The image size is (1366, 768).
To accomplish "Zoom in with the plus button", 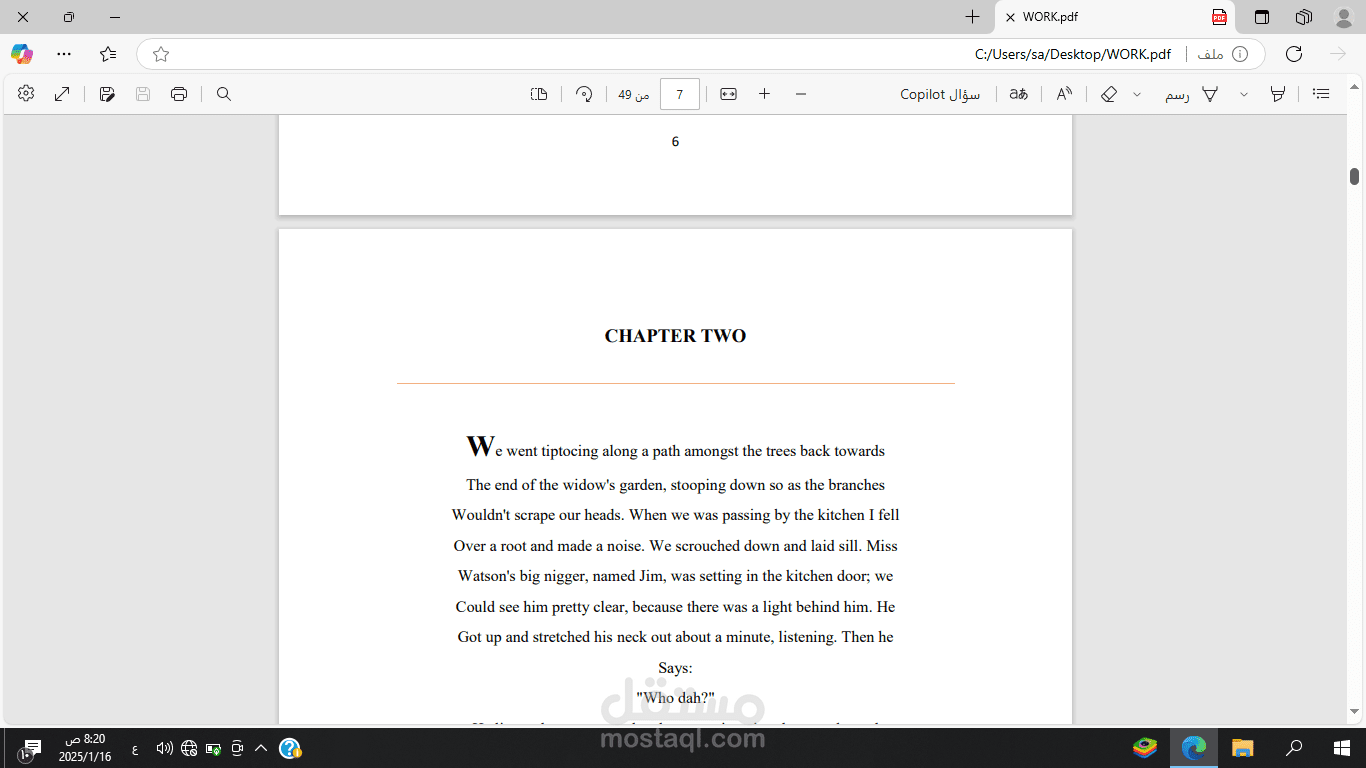I will [764, 94].
